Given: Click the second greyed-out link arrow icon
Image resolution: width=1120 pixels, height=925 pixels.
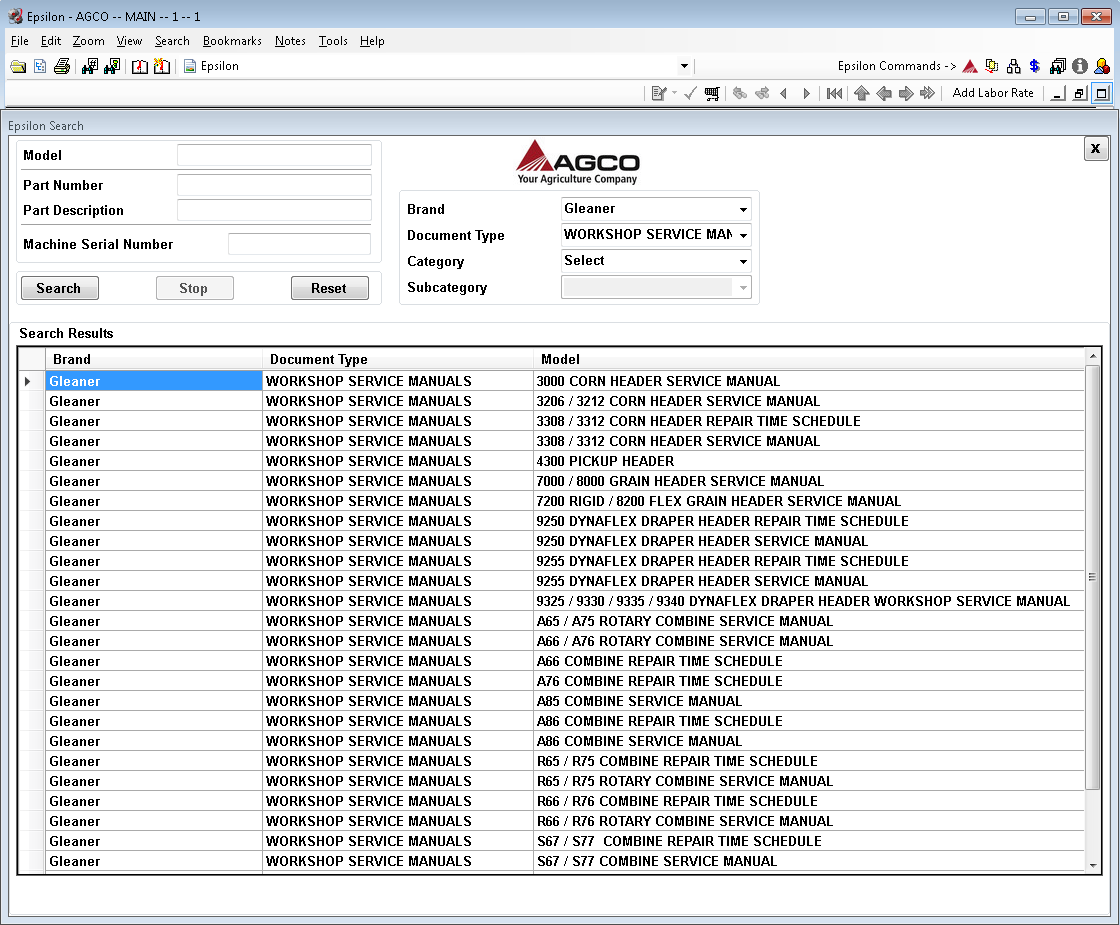Looking at the screenshot, I should 762,94.
